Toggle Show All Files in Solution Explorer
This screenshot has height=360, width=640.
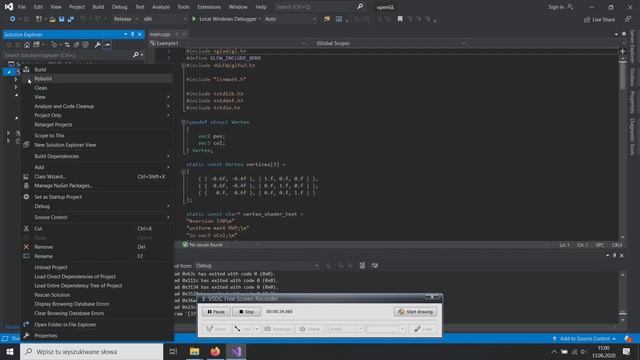[x=85, y=44]
